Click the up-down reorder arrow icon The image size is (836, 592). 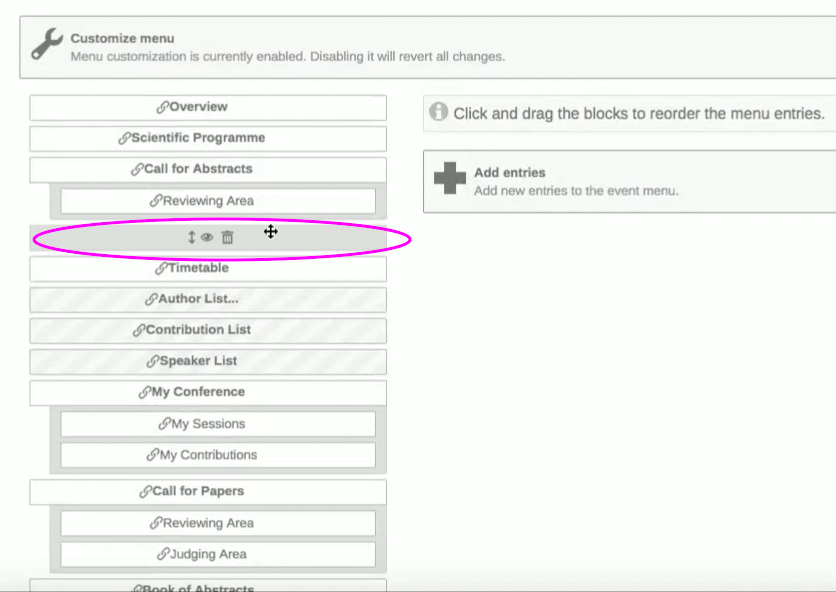pyautogui.click(x=191, y=237)
